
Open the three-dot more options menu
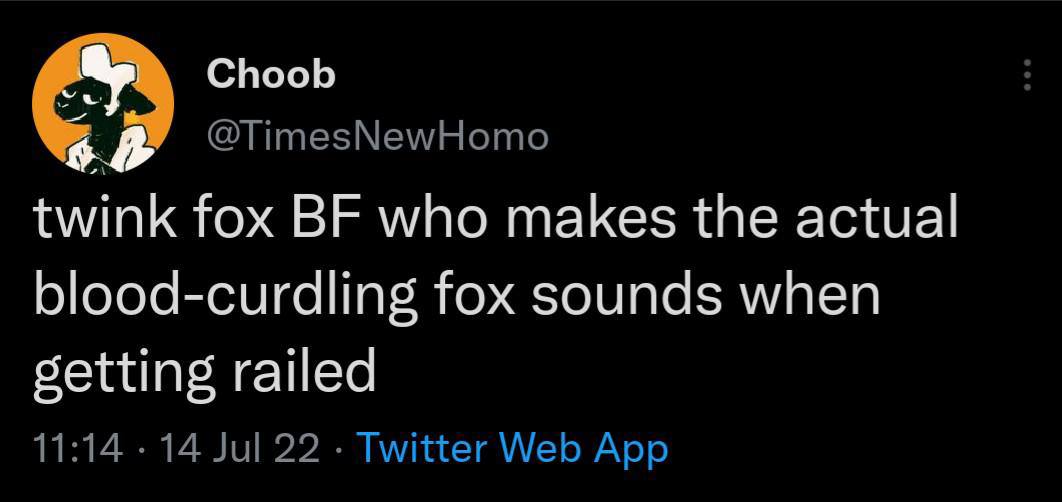(x=1025, y=75)
